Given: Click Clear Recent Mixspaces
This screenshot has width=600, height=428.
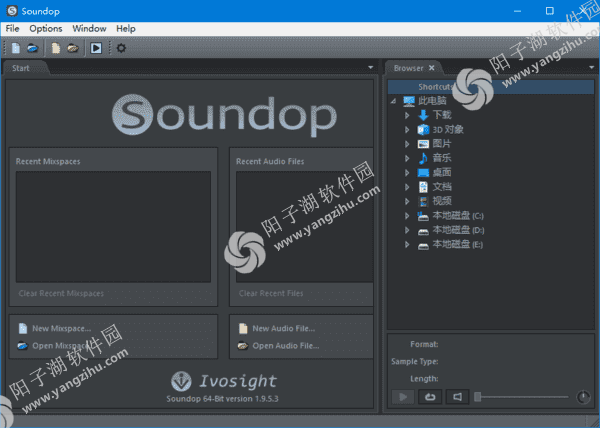Looking at the screenshot, I should [61, 293].
